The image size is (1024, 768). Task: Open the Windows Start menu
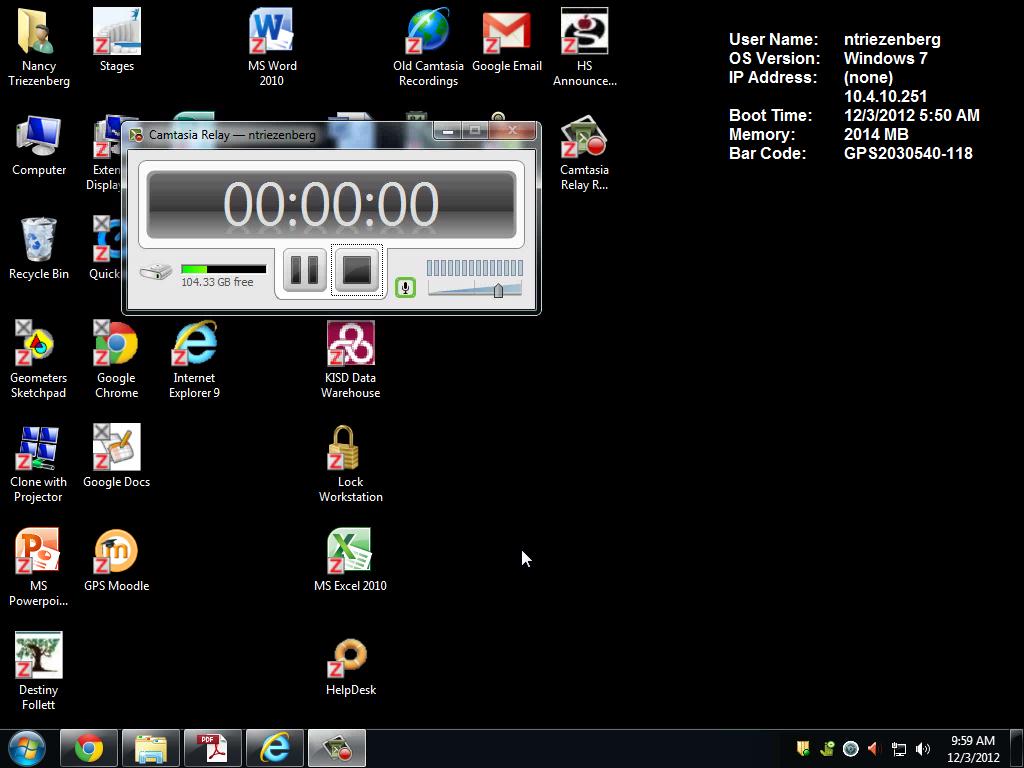tap(27, 748)
